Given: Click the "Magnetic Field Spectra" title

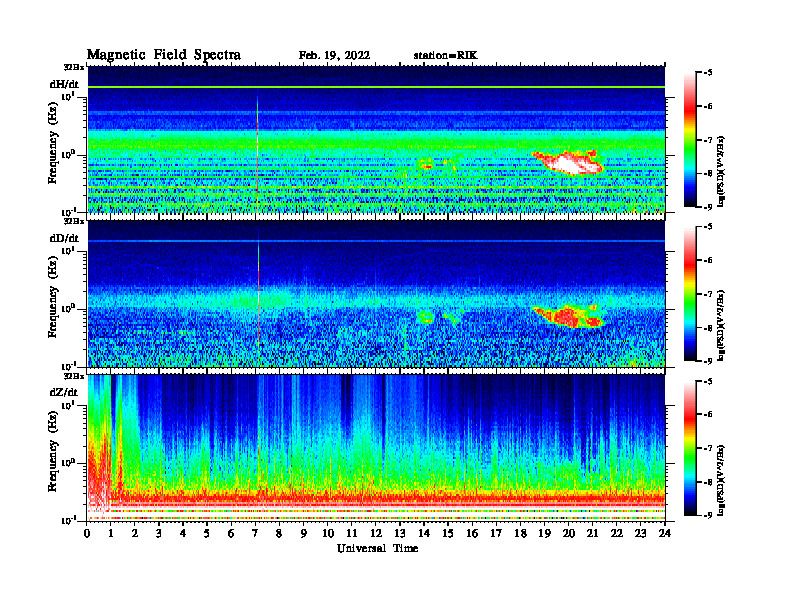Looking at the screenshot, I should coord(164,55).
